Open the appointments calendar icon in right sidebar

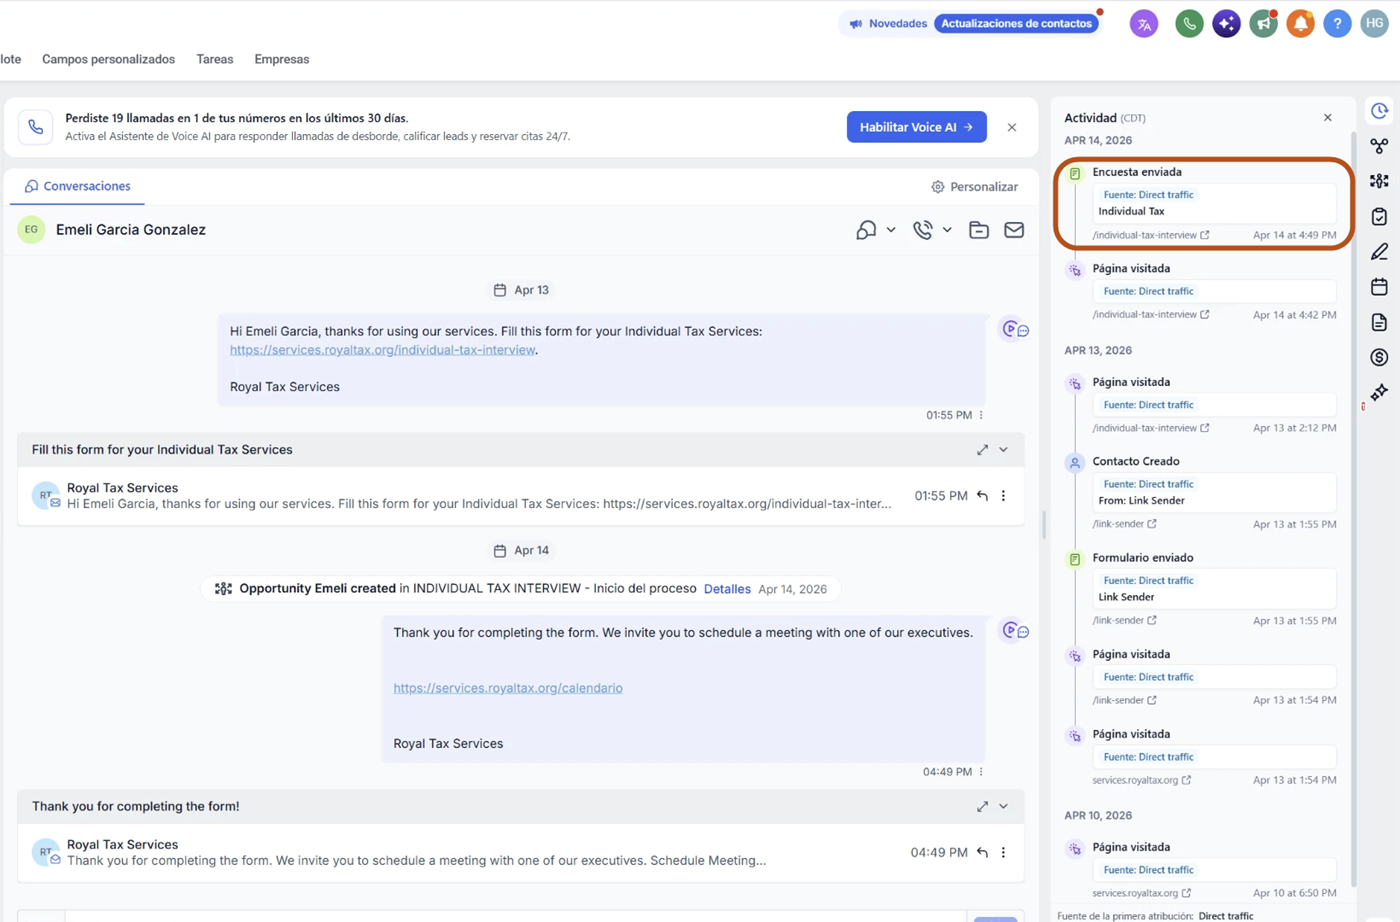click(1380, 287)
